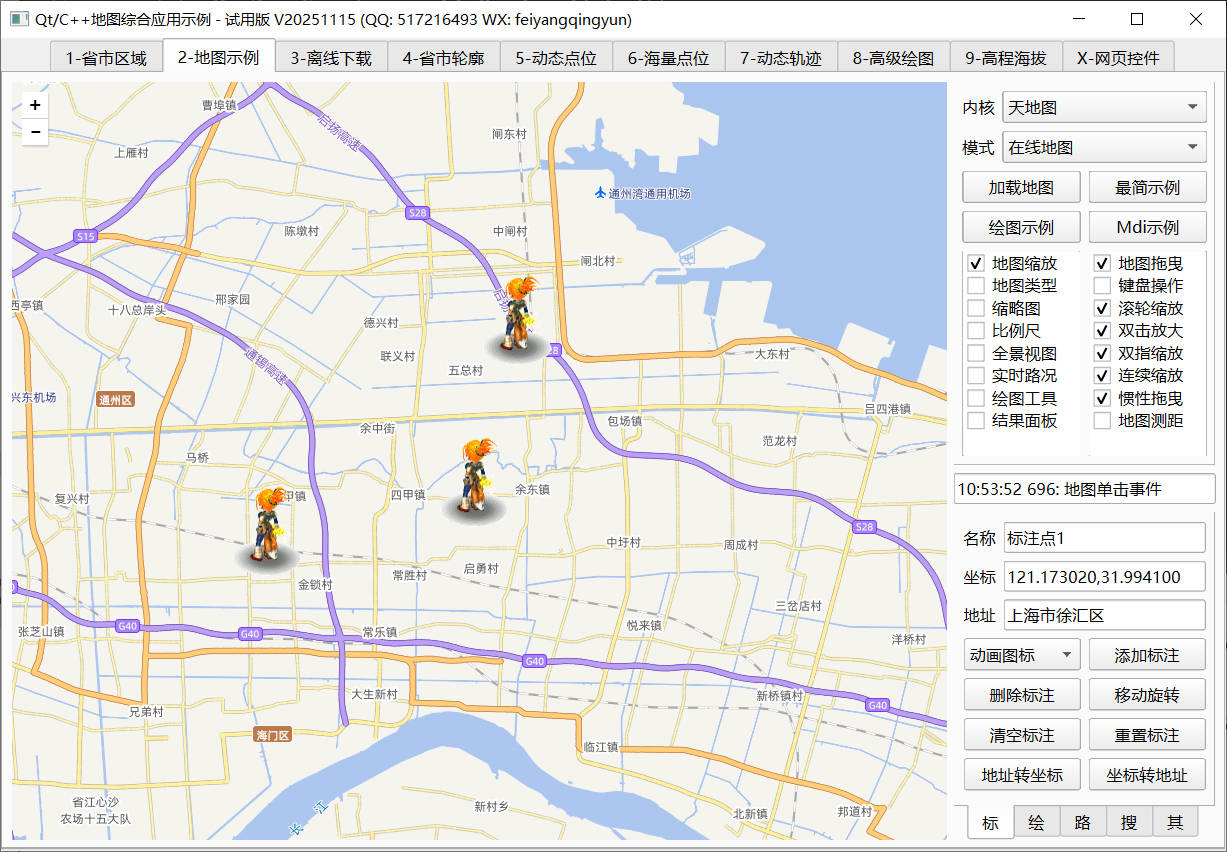Click the 地址转坐标 button
Screen dimensions: 1227x852
tap(1021, 774)
